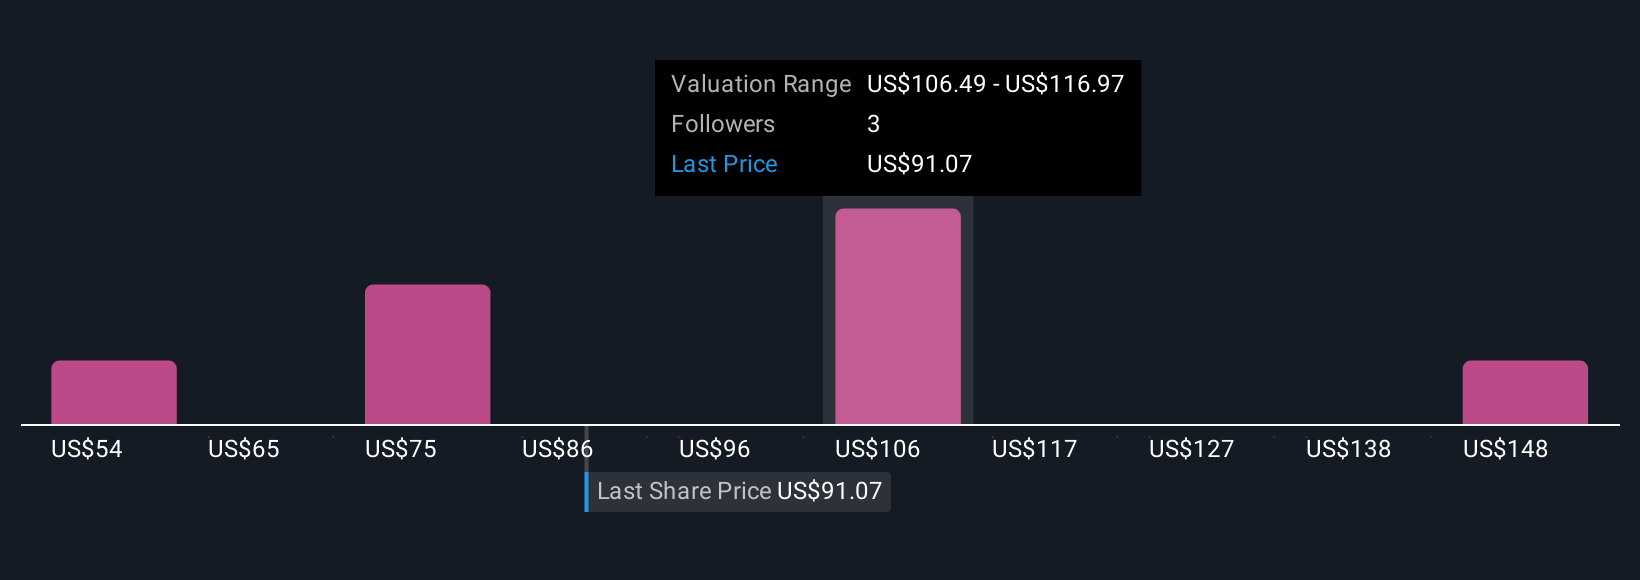Click the US$86 axis label
The image size is (1640, 580).
pyautogui.click(x=558, y=449)
